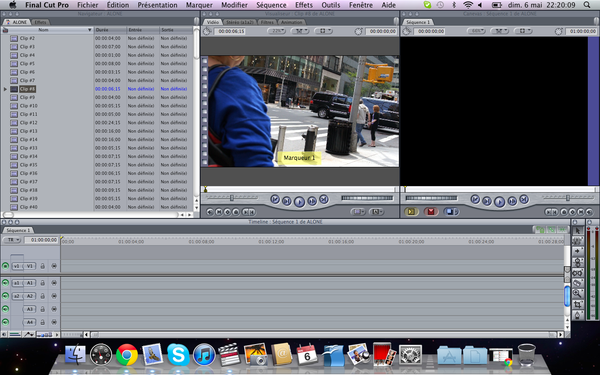Toggle A4 track audible control
Image resolution: width=600 pixels, height=375 pixels.
click(5, 322)
